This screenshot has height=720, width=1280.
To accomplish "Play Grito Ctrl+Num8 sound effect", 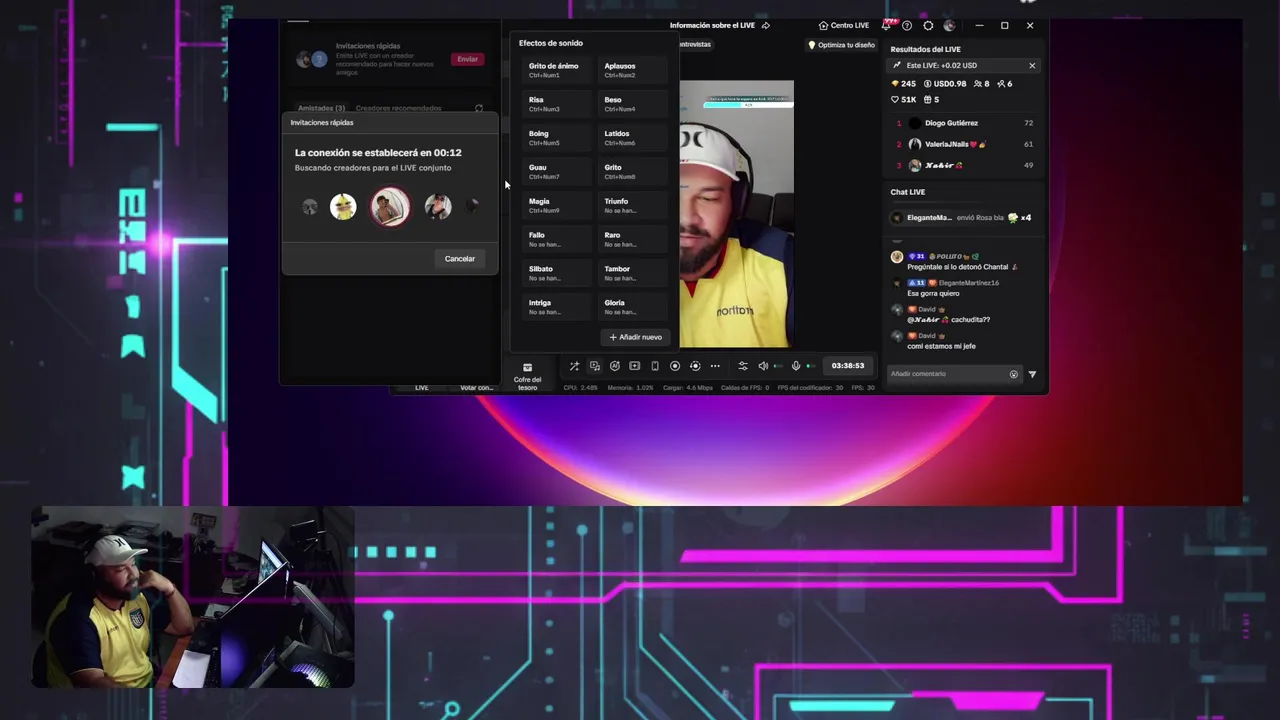I will pos(634,172).
